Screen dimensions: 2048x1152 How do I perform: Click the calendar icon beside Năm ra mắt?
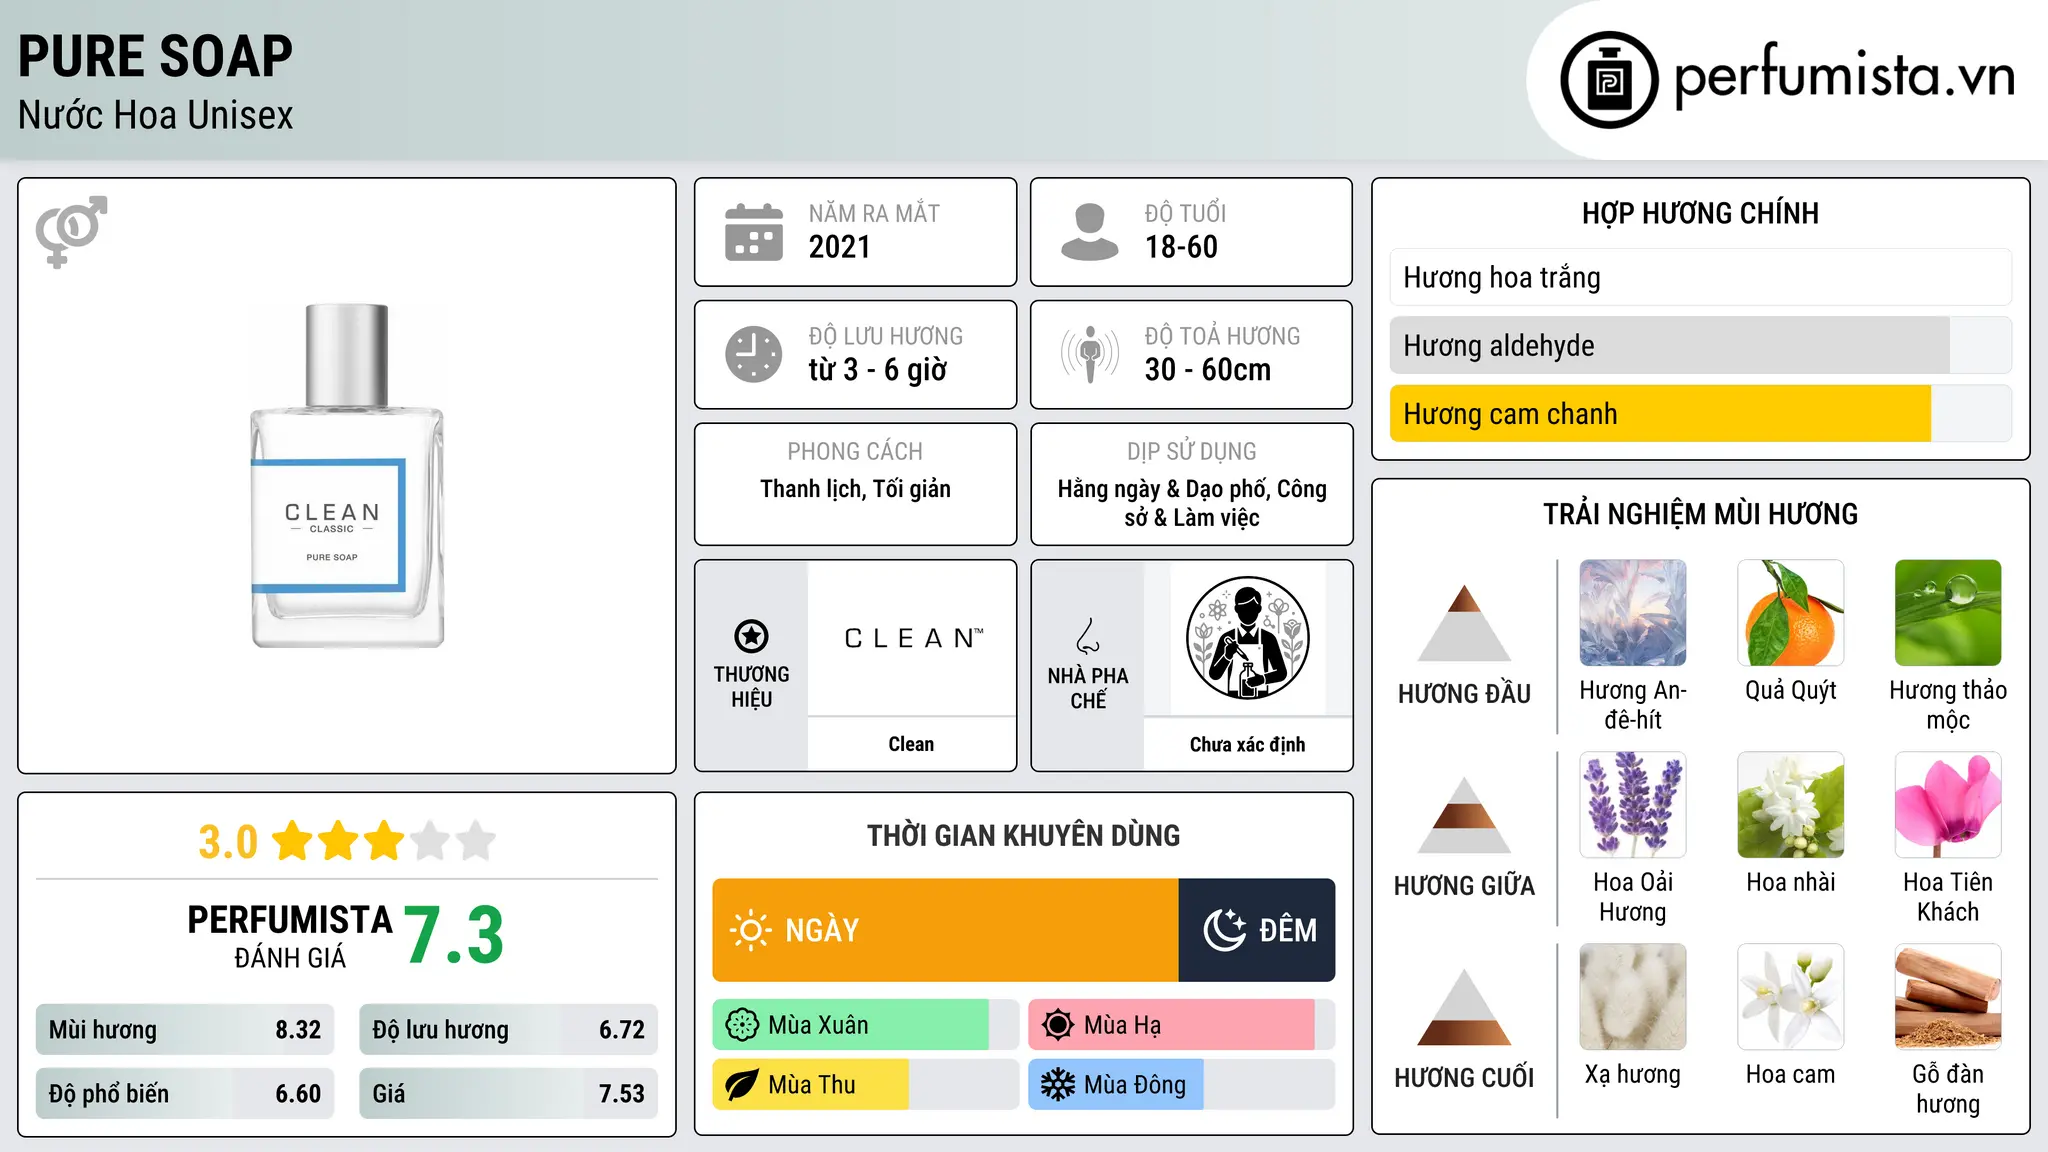(754, 232)
